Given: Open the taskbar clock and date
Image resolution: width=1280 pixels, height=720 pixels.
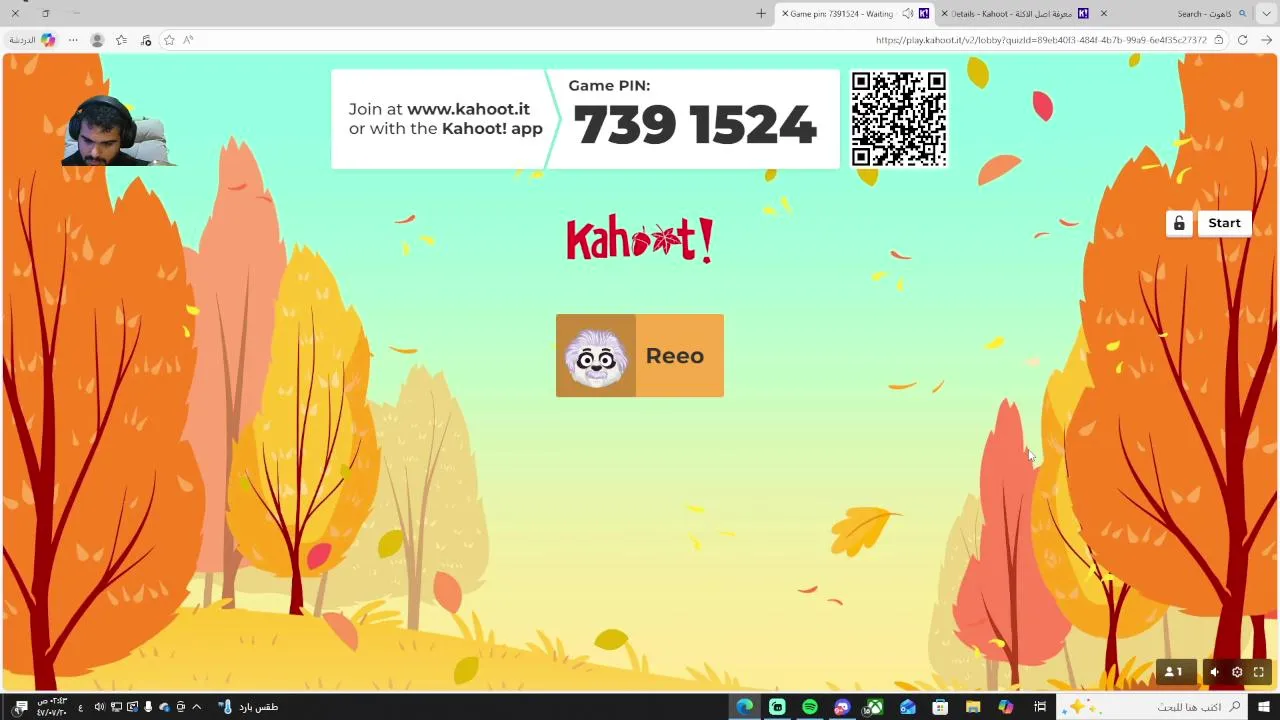Looking at the screenshot, I should (51, 707).
